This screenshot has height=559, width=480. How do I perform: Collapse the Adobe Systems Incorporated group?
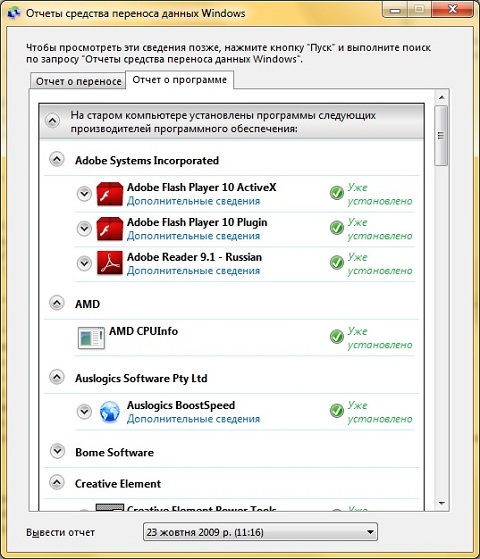pyautogui.click(x=57, y=159)
